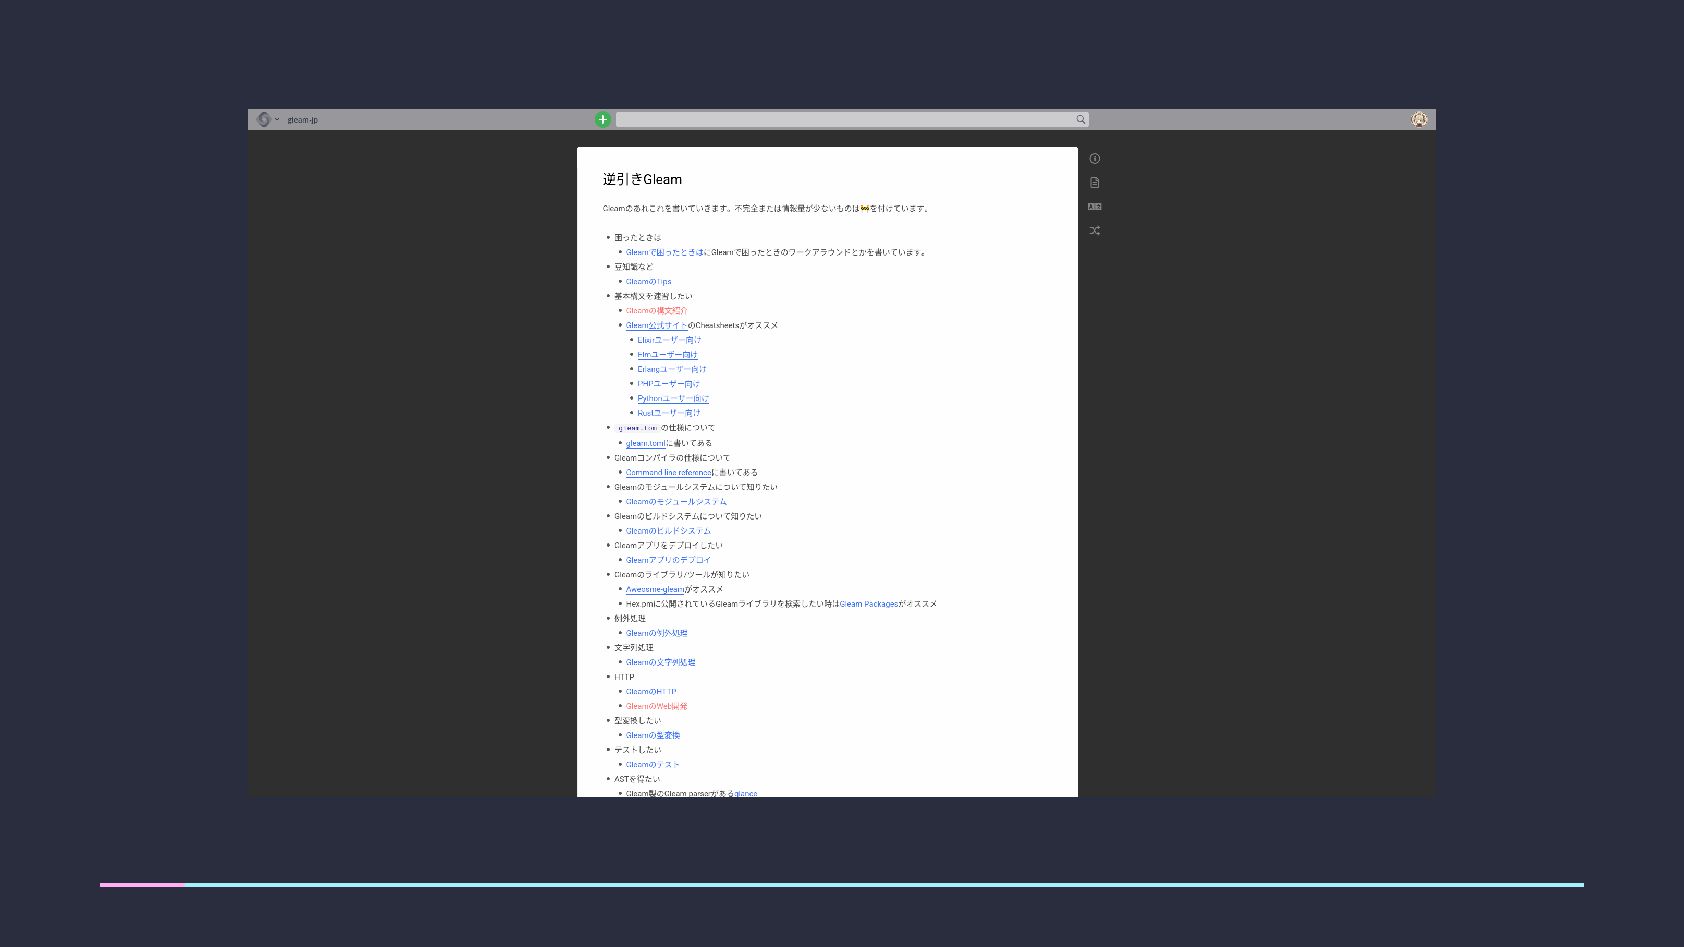Click the Gleamのライブラリ/ツールが知りたい line
Viewport: 1684px width, 947px height.
(x=681, y=575)
